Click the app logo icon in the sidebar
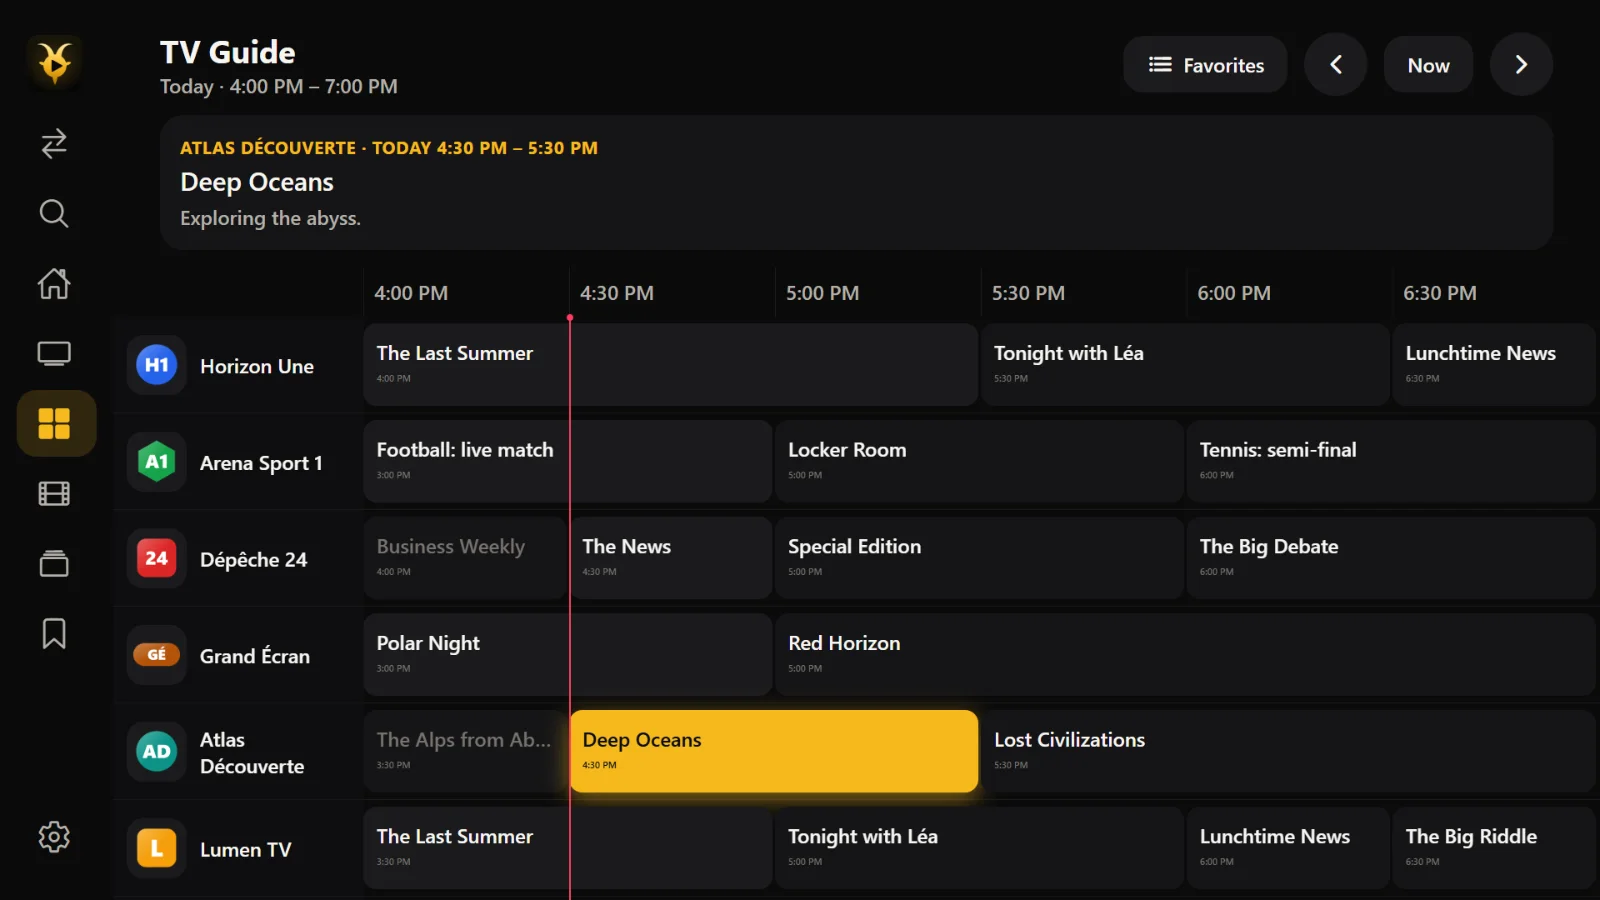Image resolution: width=1600 pixels, height=900 pixels. (54, 62)
